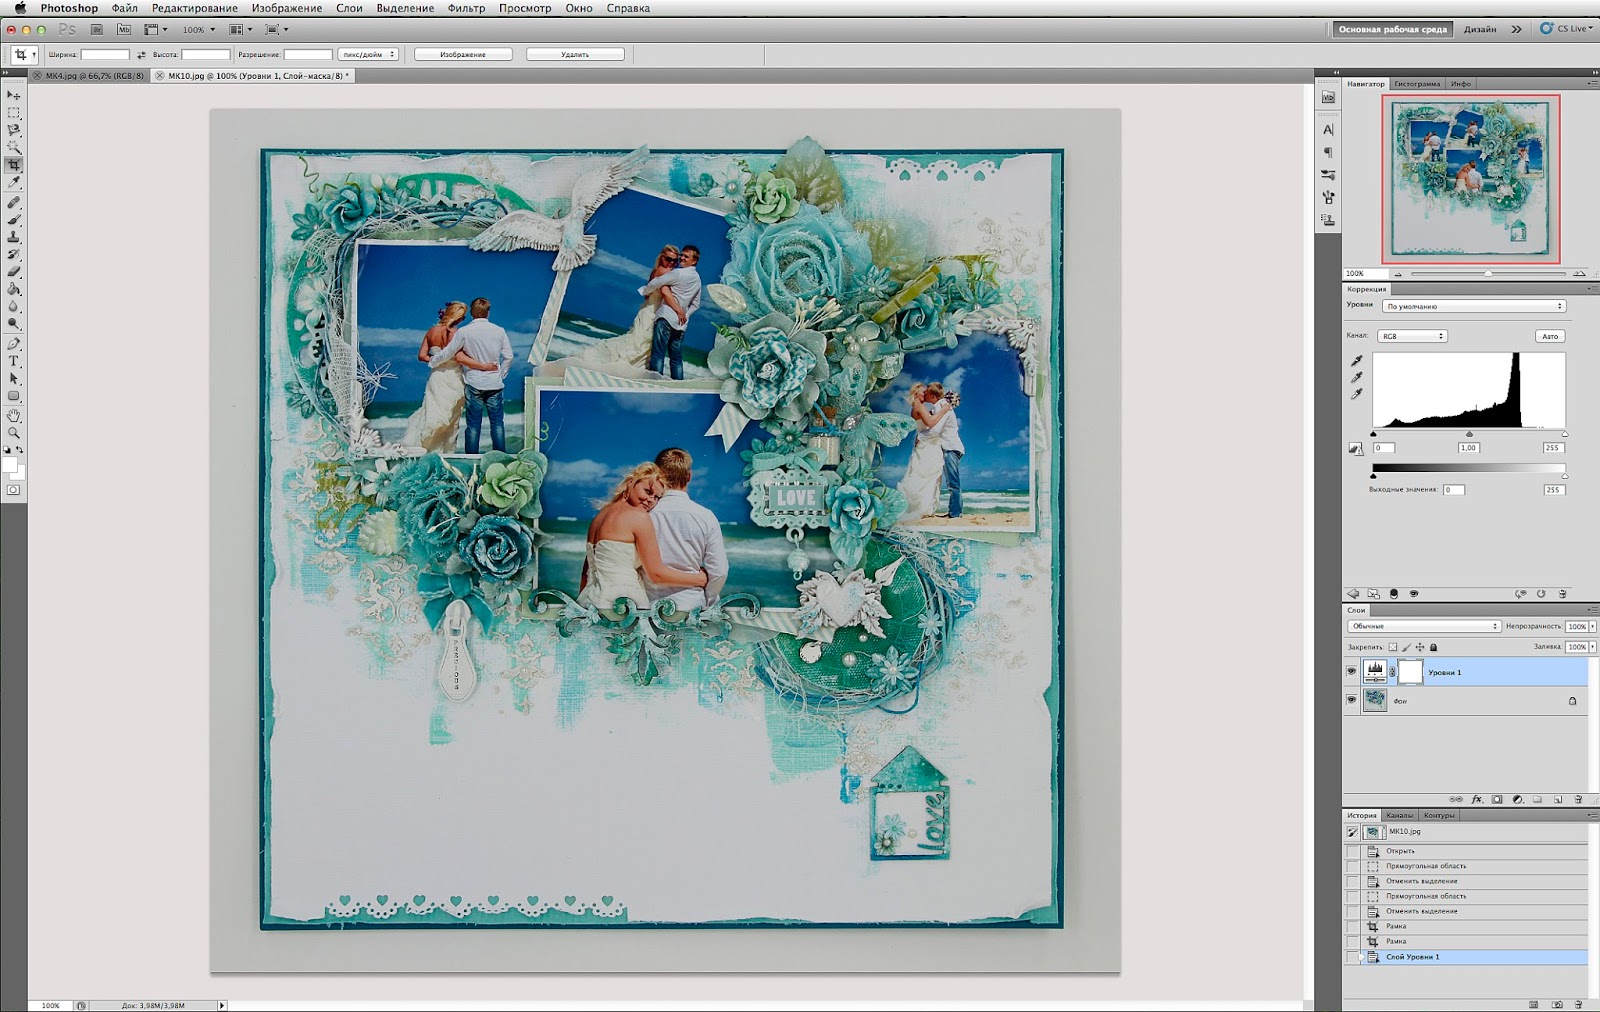Hide the Фон layer
1600x1012 pixels.
point(1352,700)
